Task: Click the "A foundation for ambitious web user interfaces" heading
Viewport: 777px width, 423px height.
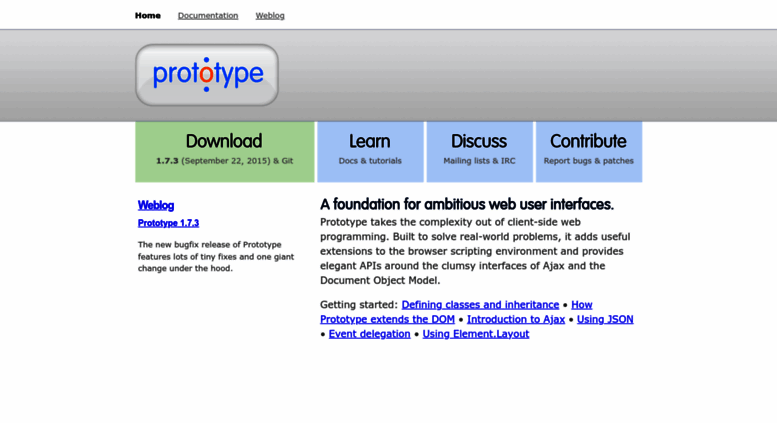Action: tap(467, 205)
